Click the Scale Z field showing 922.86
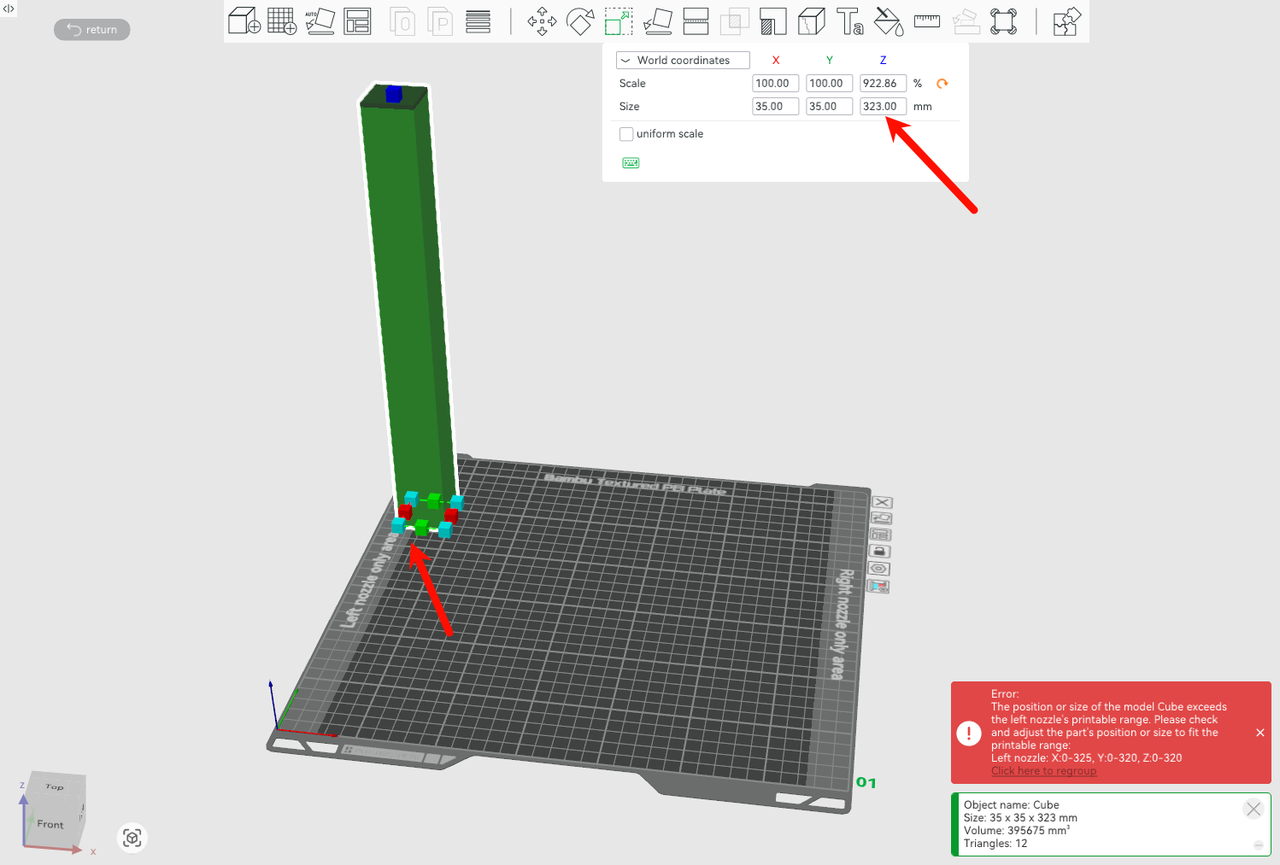Screen dimensions: 1280x865 pos(883,84)
